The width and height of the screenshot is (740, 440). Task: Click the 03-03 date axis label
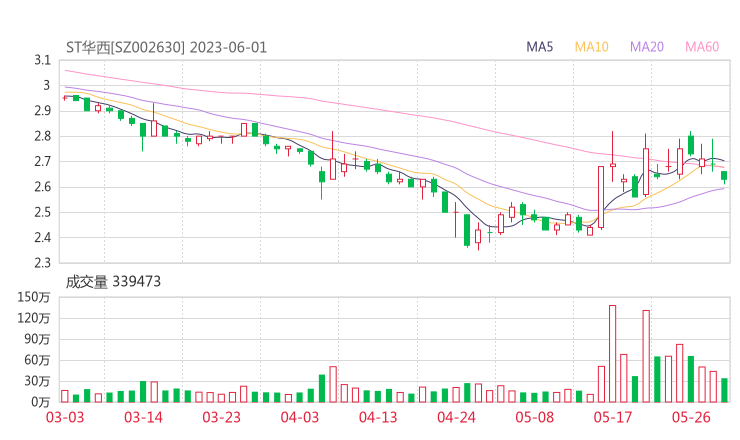(65, 417)
